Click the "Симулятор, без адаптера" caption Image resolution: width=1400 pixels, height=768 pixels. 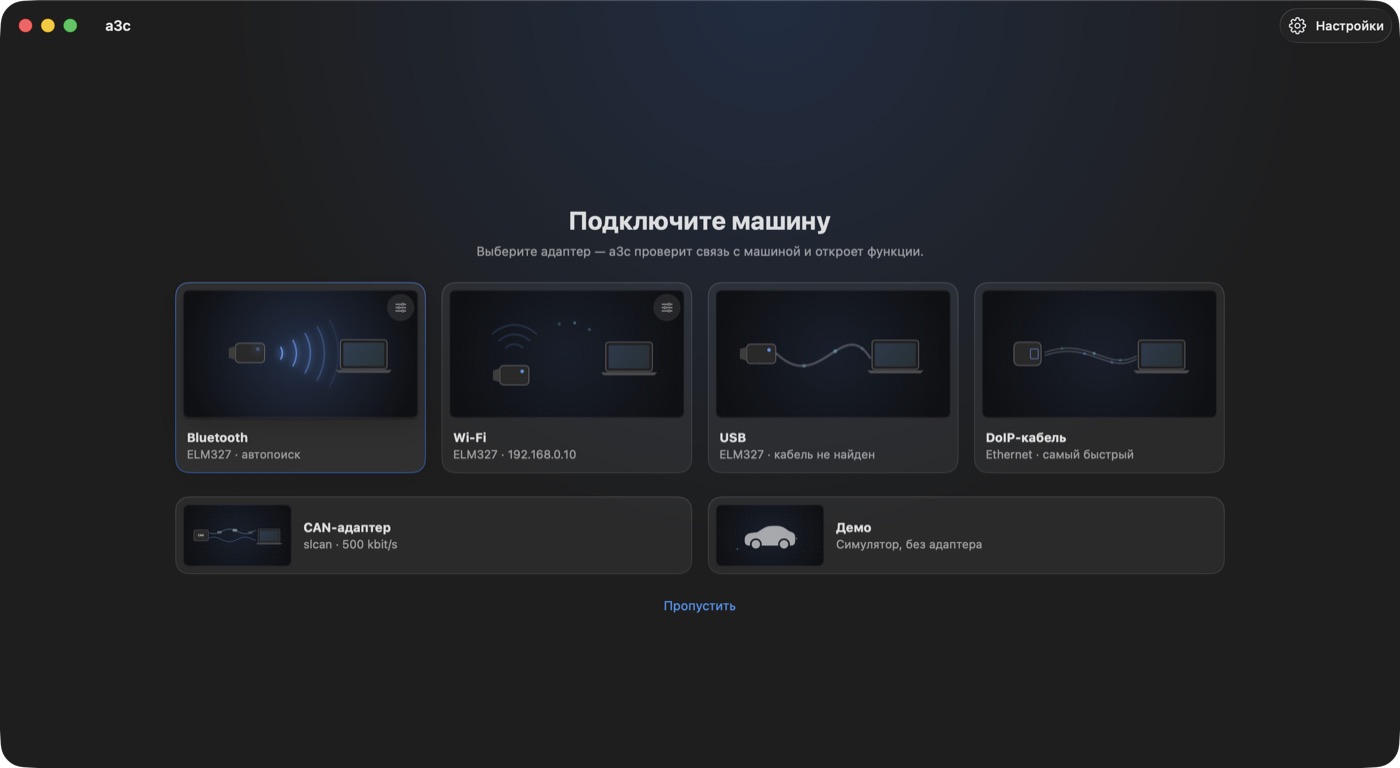tap(909, 545)
